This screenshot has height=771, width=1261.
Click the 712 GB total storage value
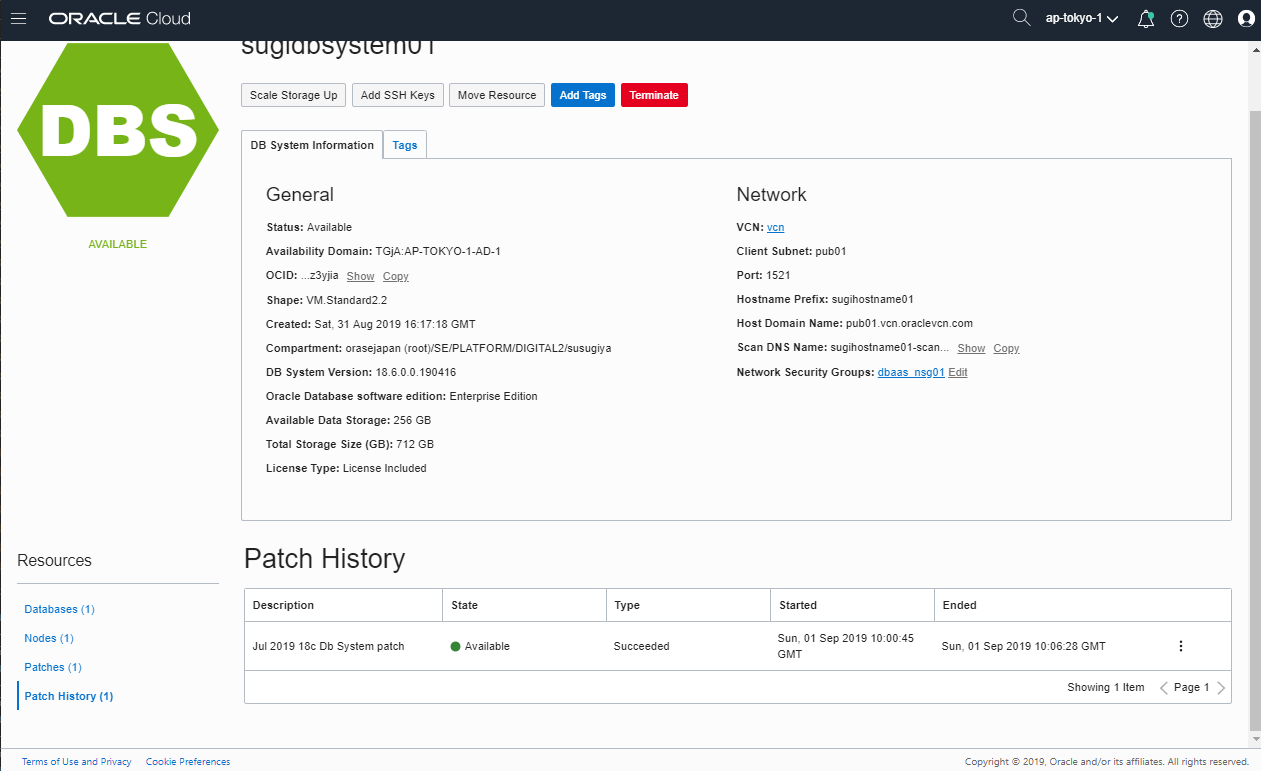pos(416,444)
